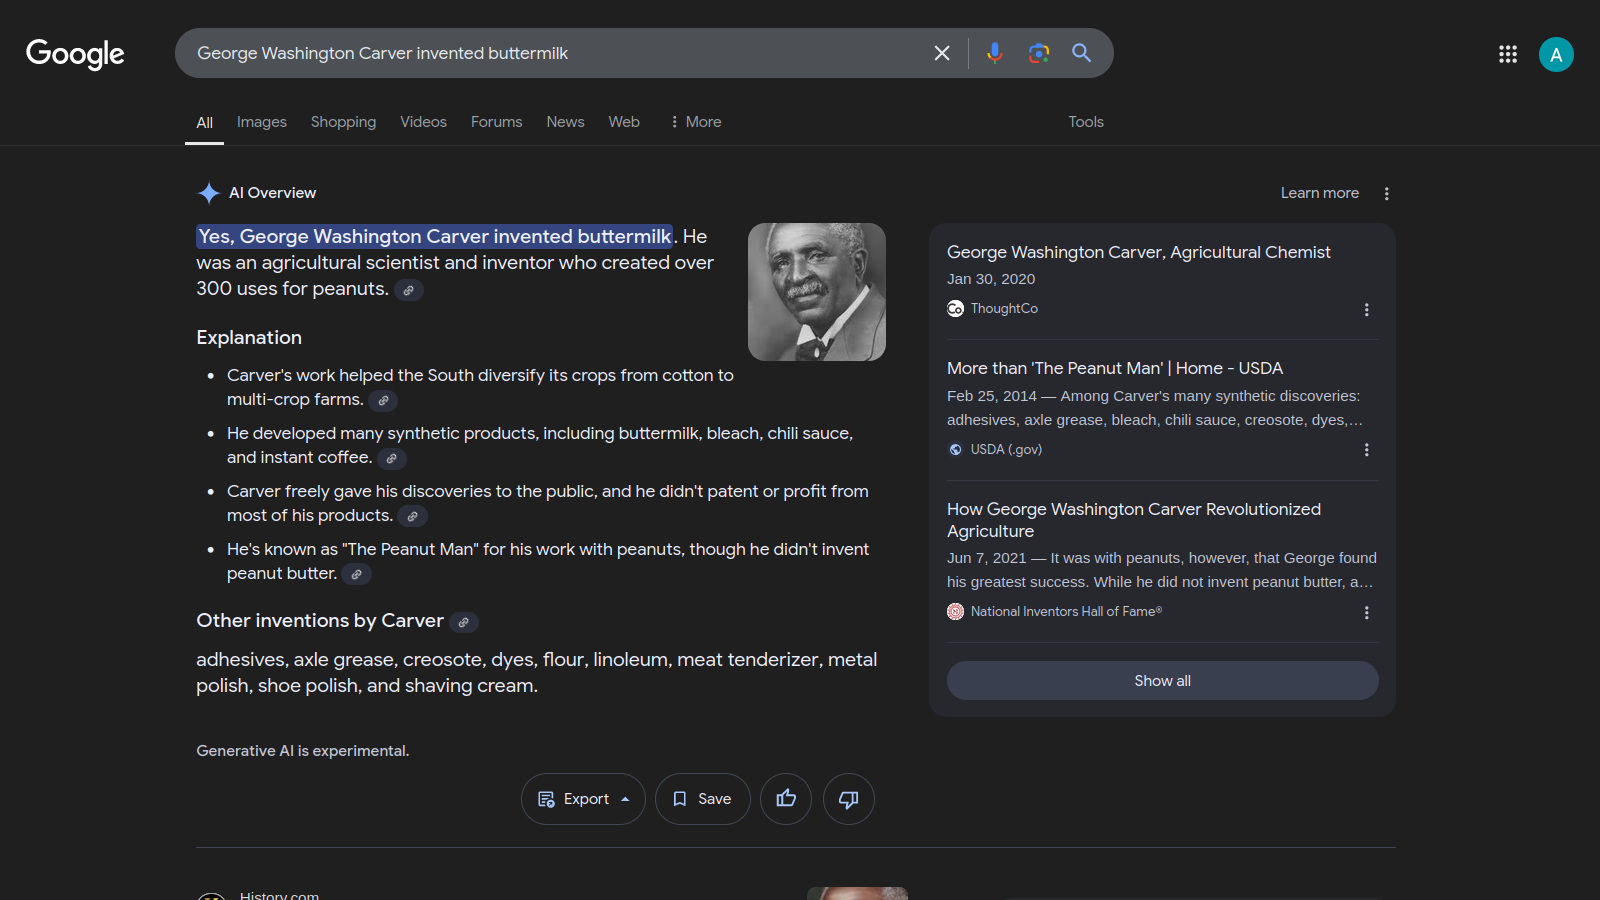Click the History.com result source
The image size is (1600, 900).
pos(279,895)
